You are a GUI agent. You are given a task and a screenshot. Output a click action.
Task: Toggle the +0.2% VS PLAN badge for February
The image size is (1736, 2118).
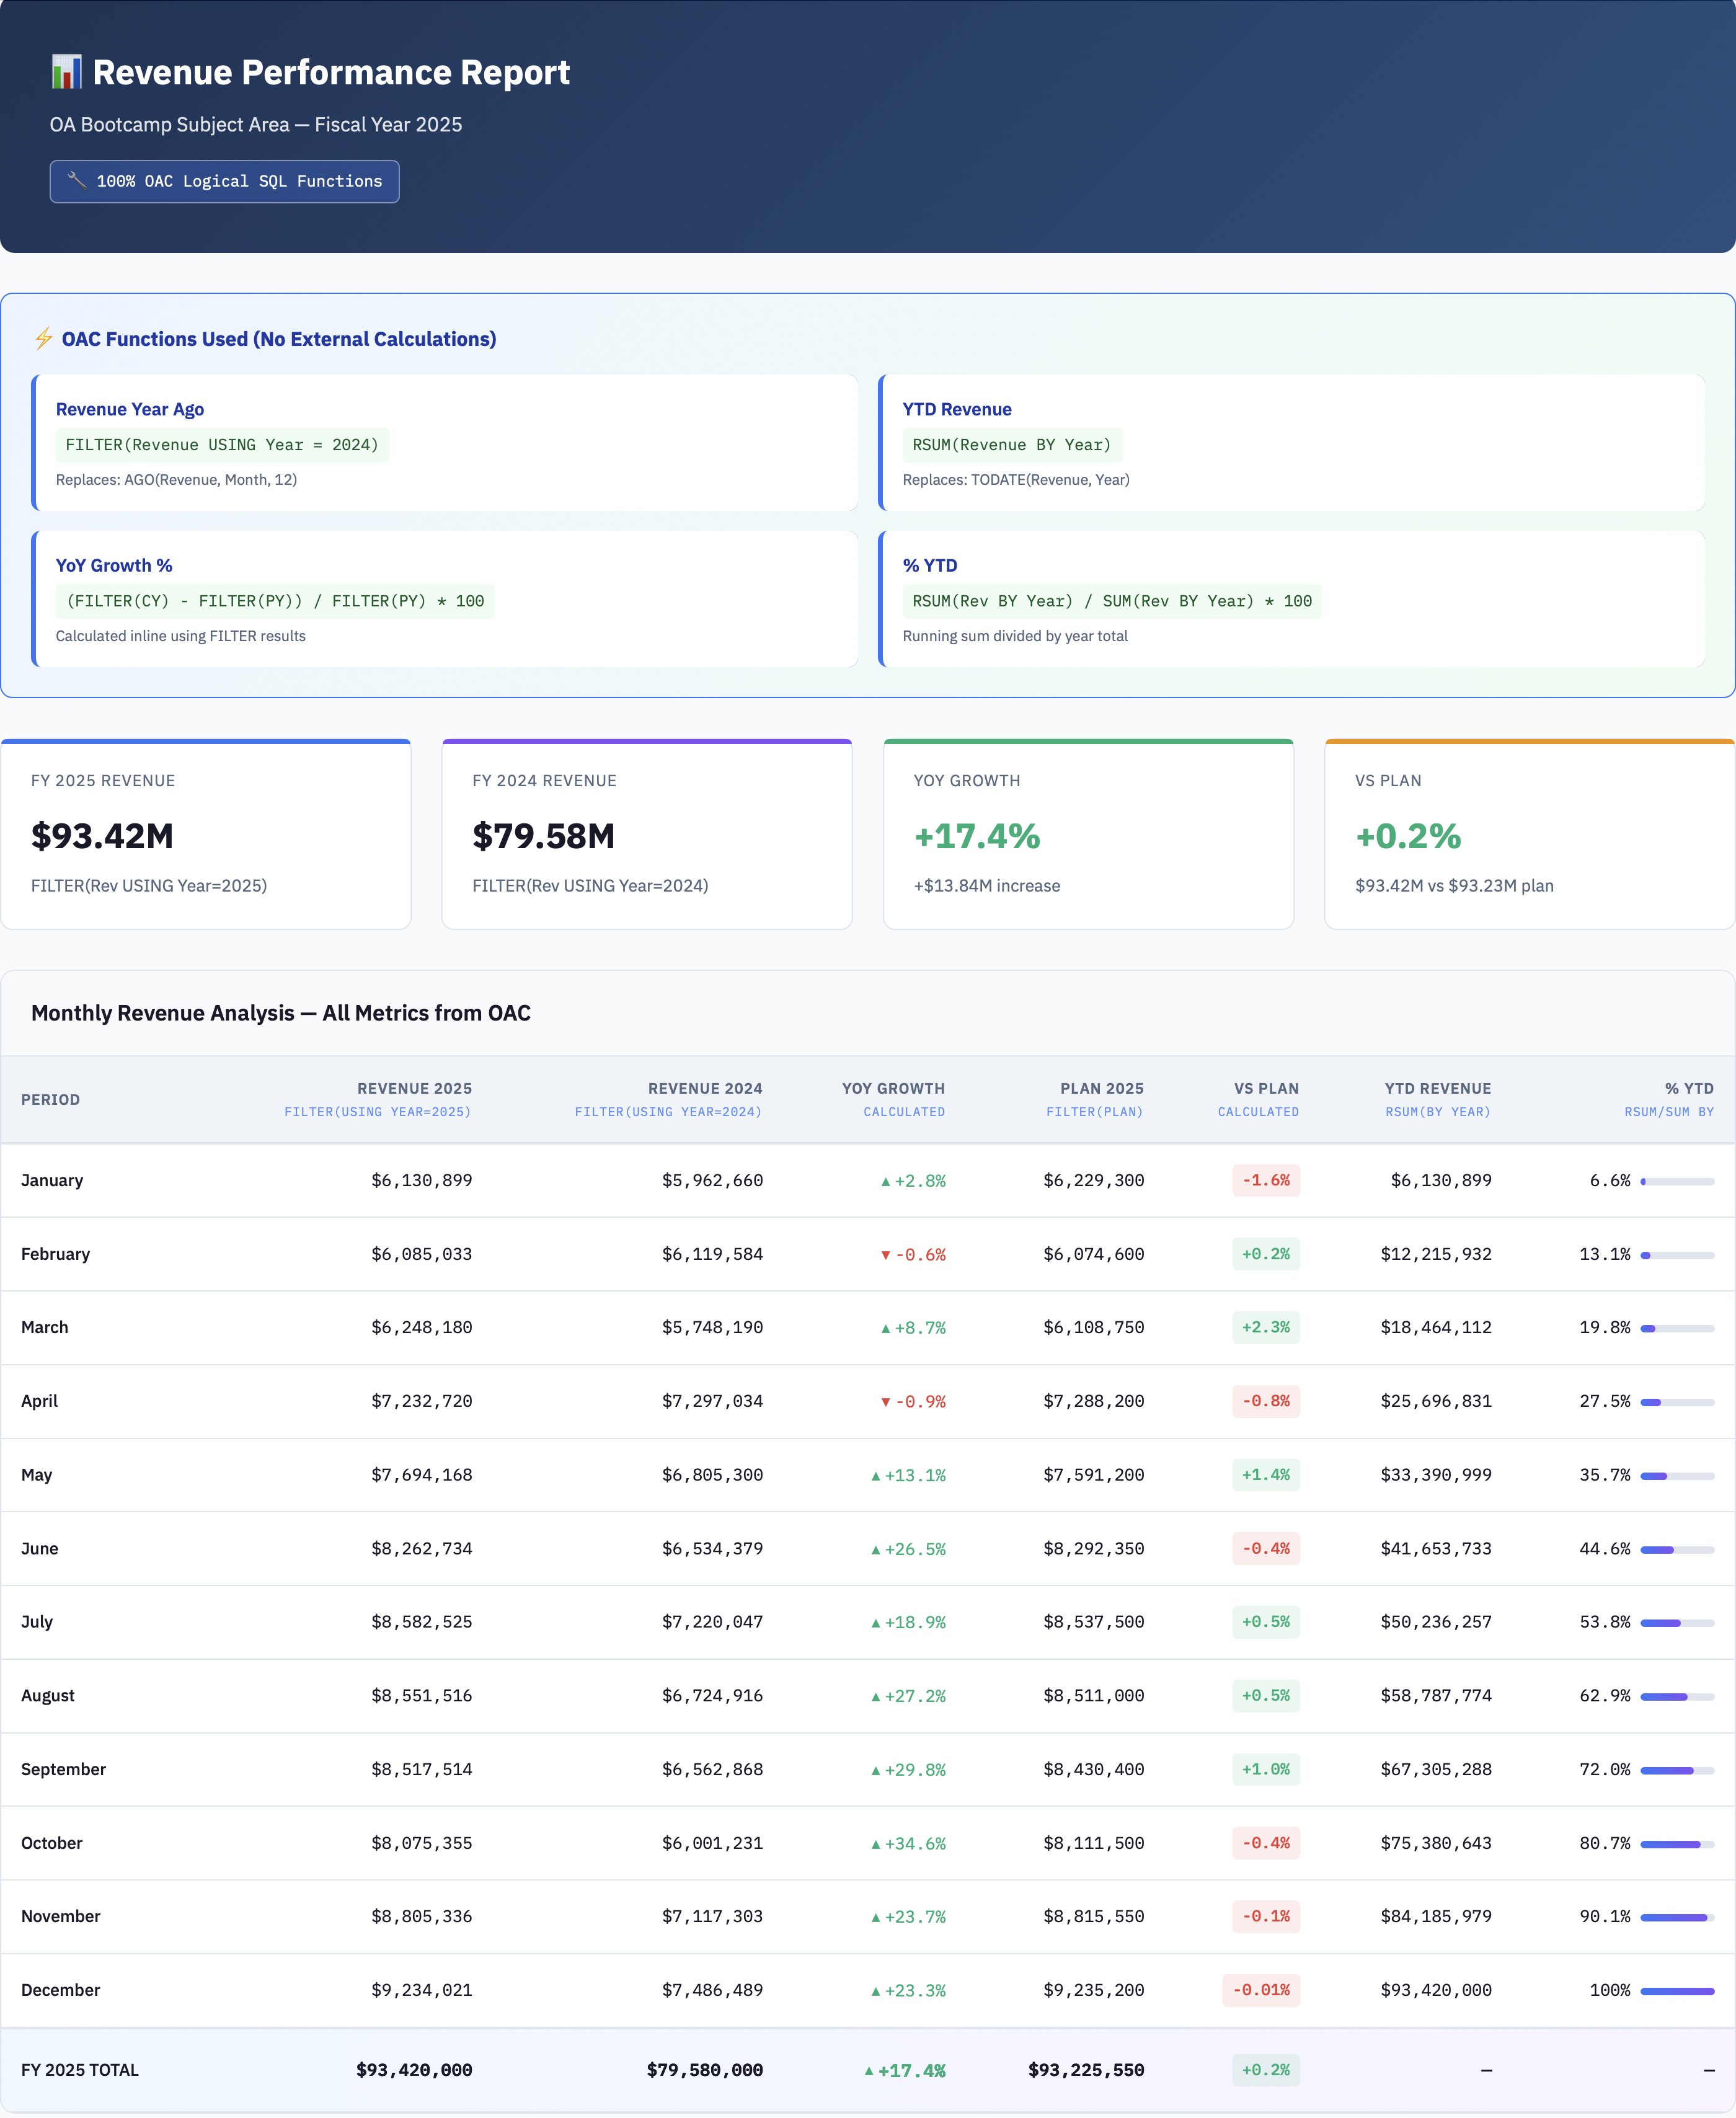pos(1266,1254)
